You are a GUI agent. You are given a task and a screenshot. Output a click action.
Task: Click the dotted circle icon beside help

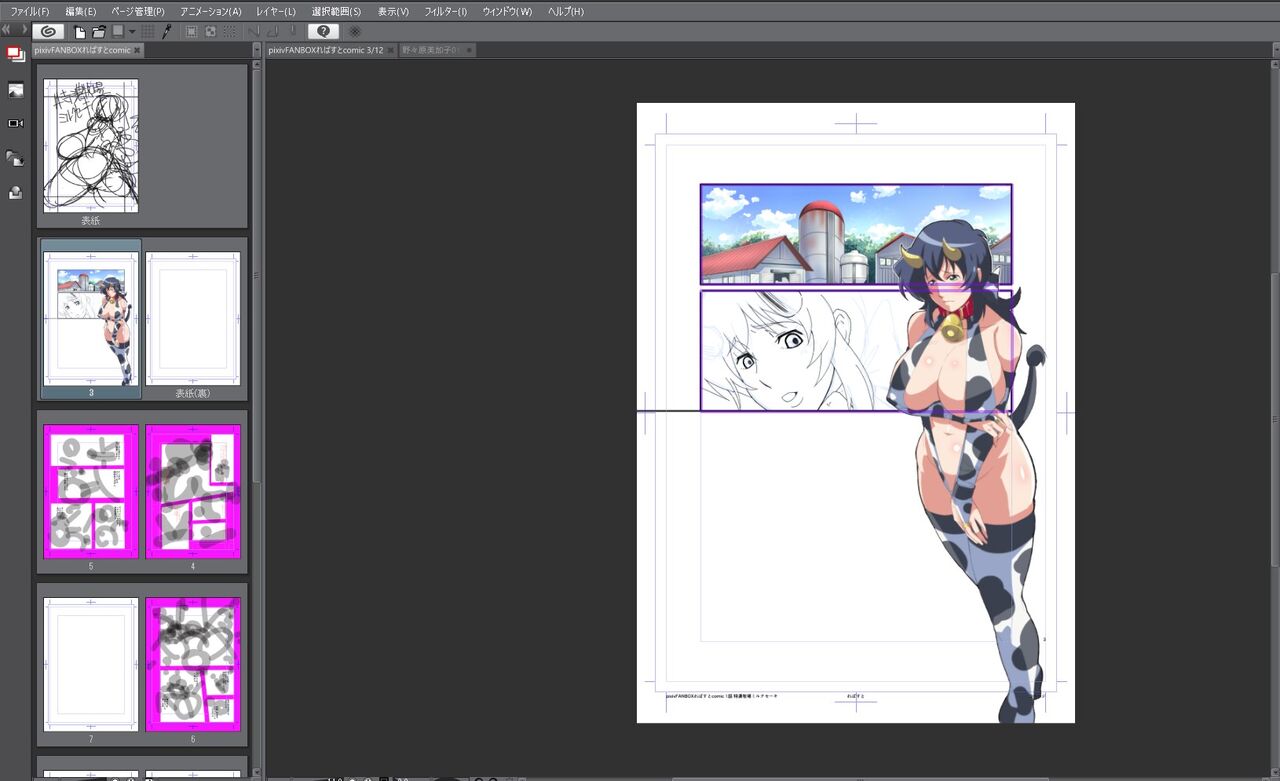[x=354, y=31]
